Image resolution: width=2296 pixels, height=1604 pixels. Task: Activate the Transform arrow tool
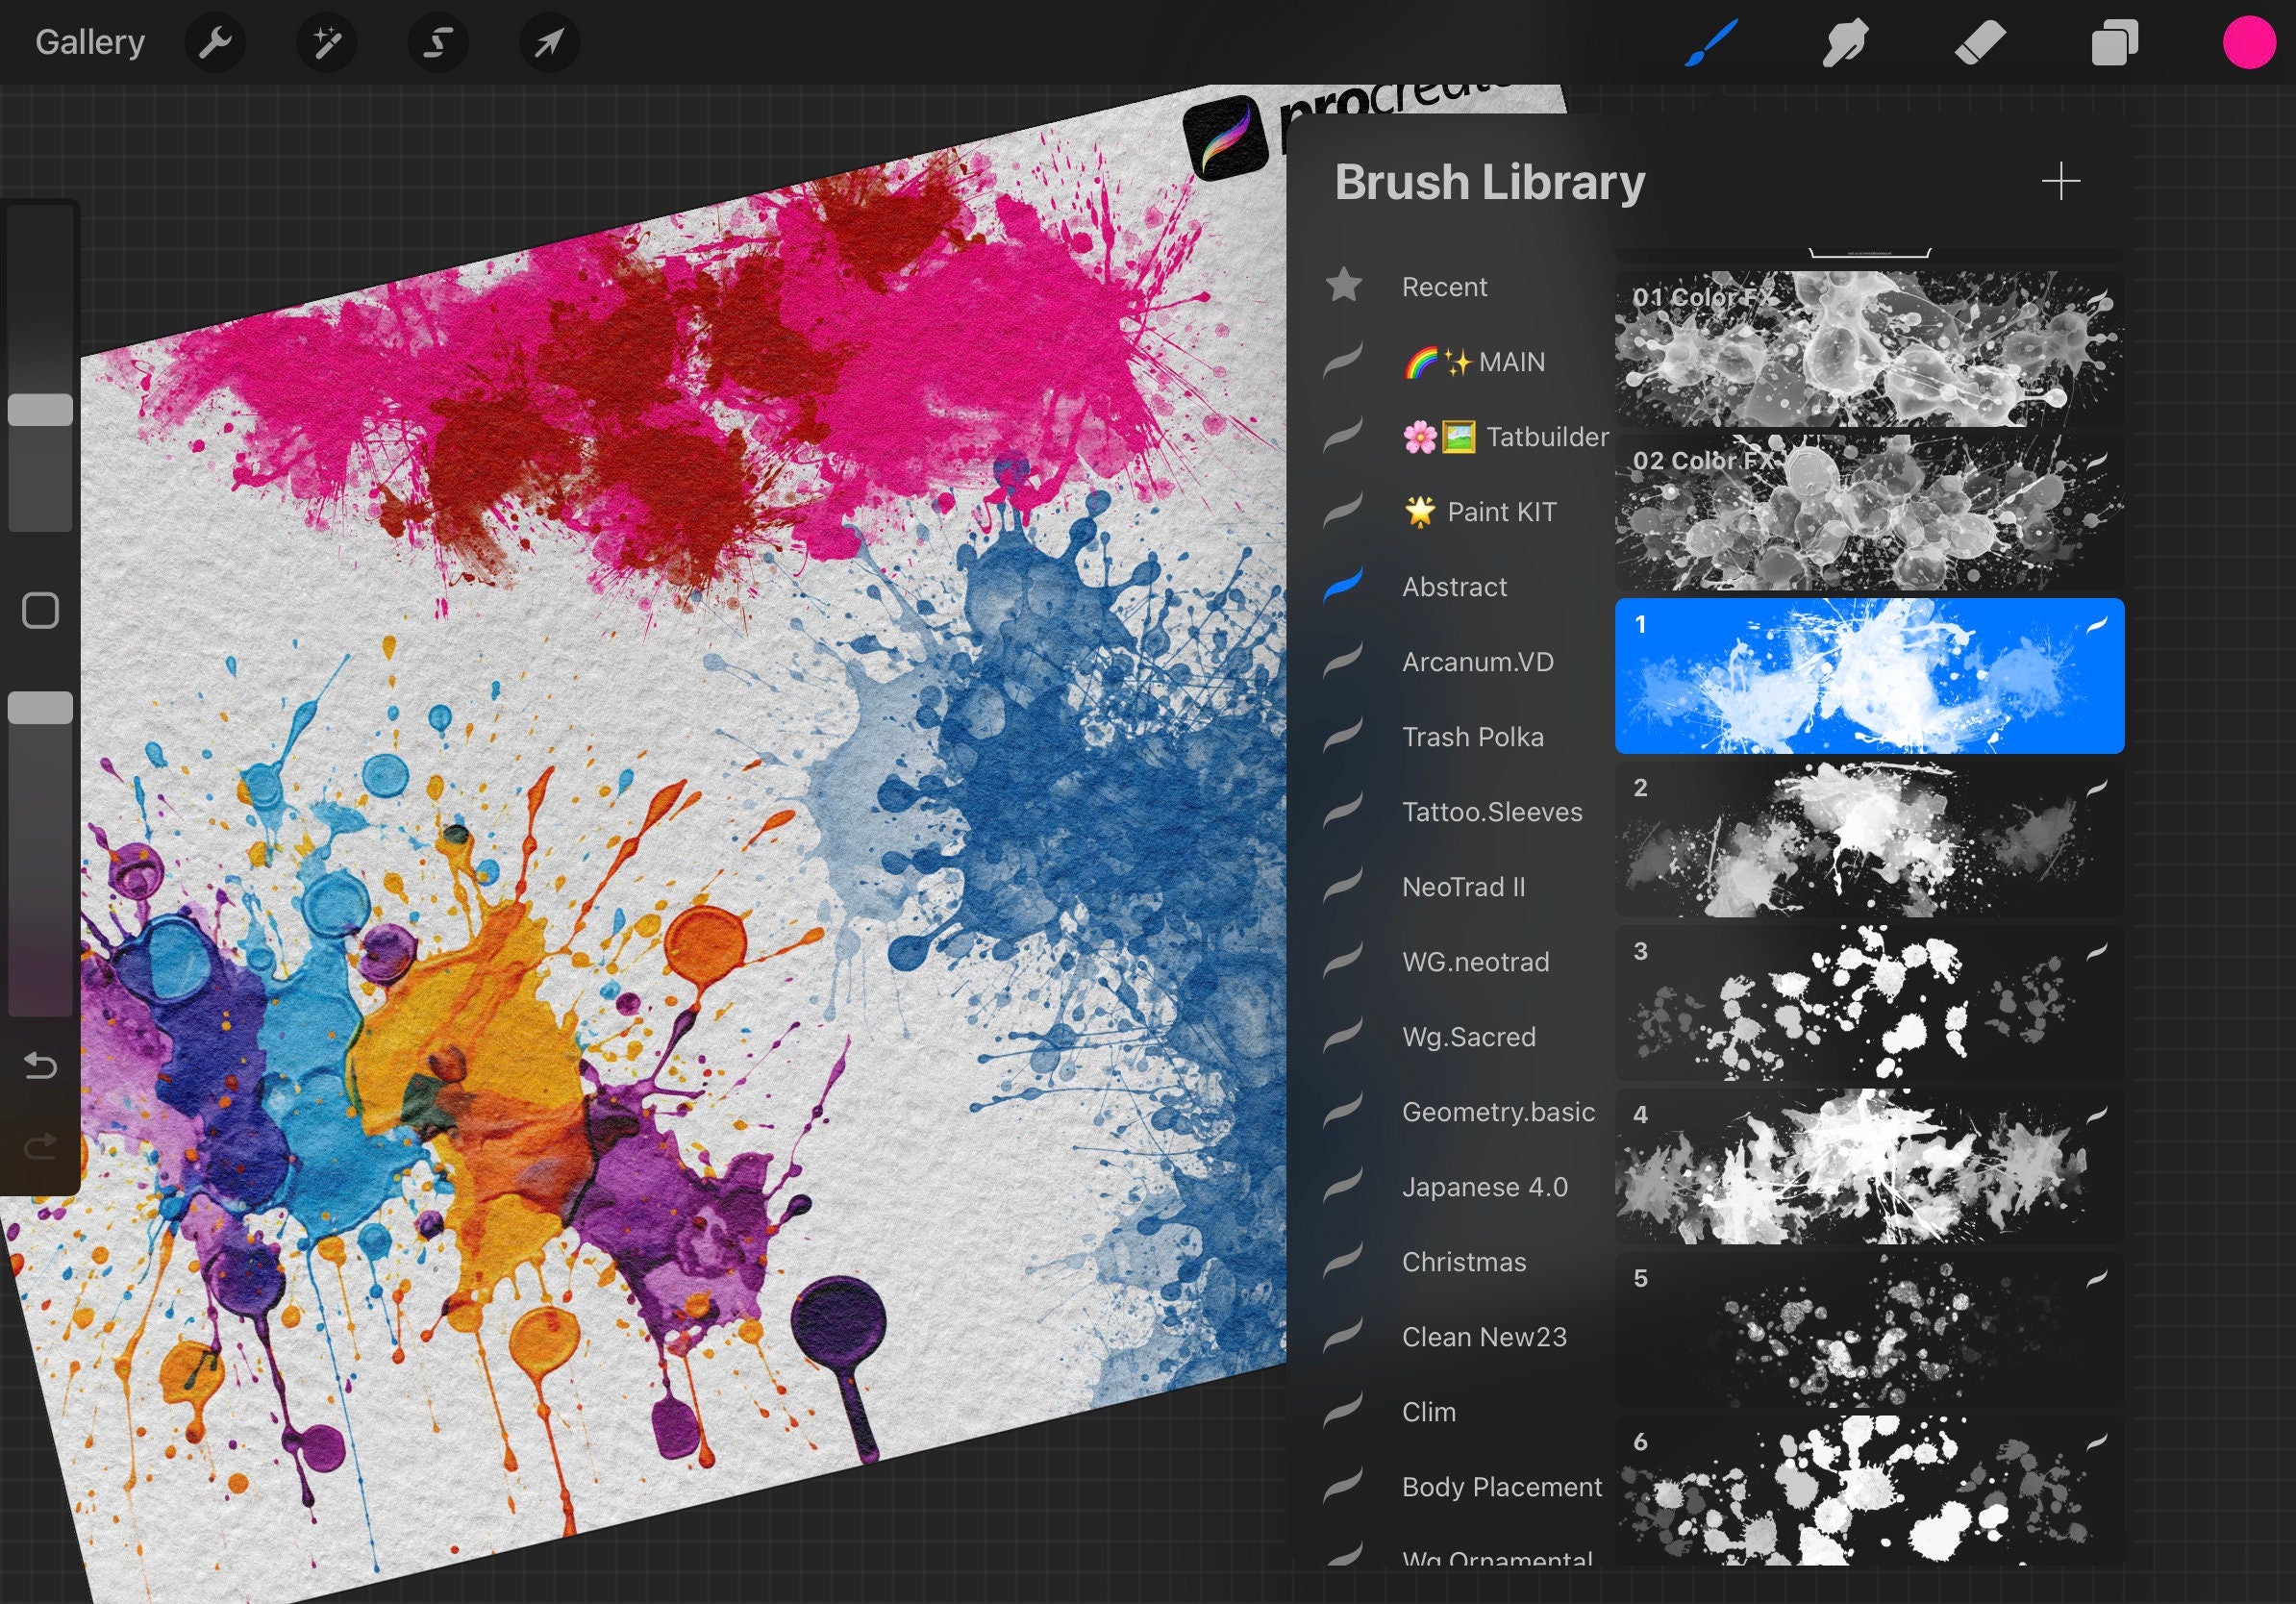pos(549,42)
